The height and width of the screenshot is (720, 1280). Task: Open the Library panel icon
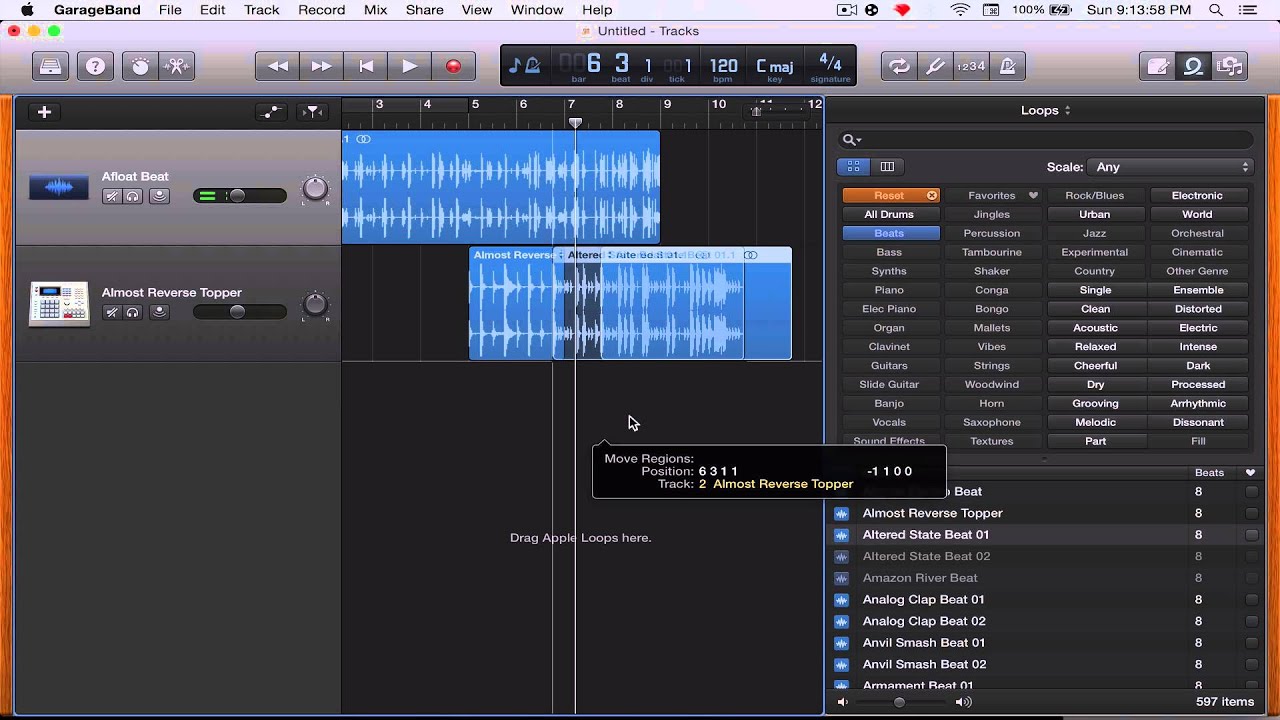pos(50,66)
